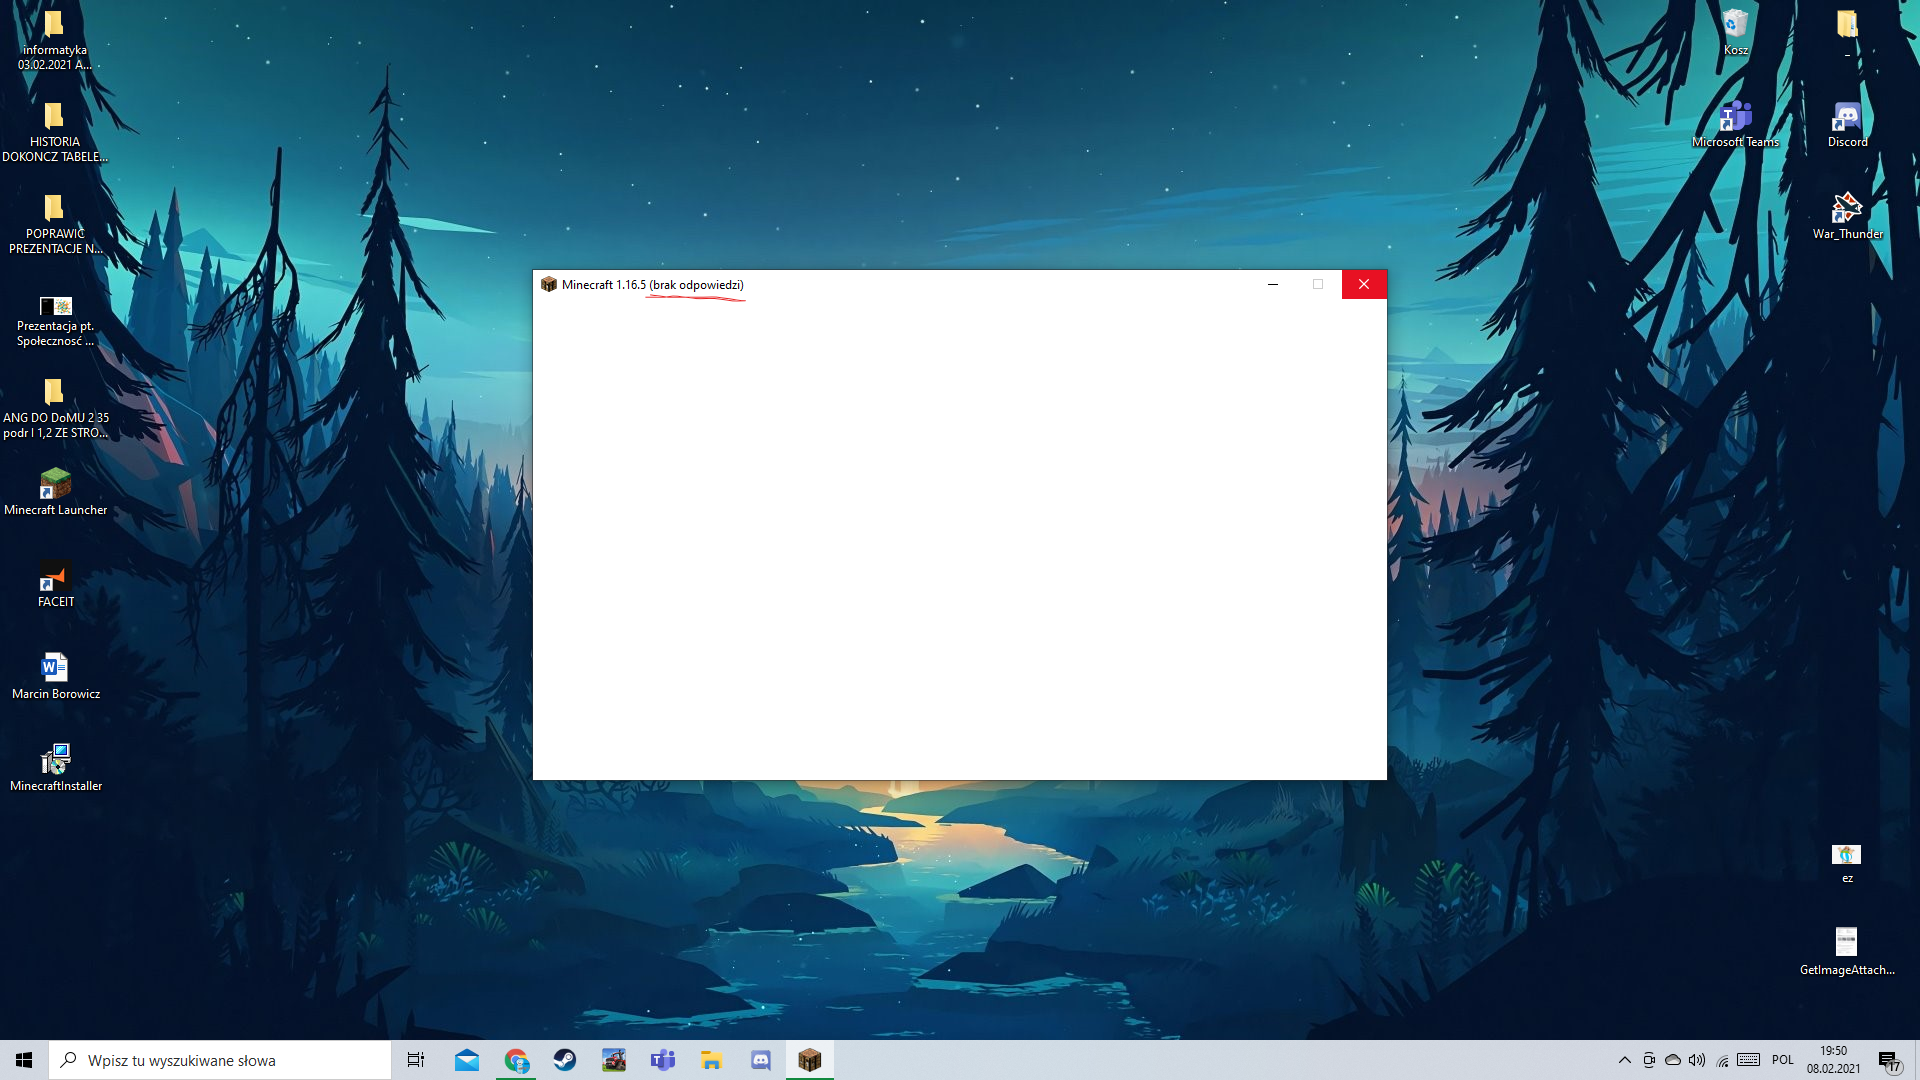
Task: Select the Minecraft taskbar button
Action: (x=810, y=1060)
